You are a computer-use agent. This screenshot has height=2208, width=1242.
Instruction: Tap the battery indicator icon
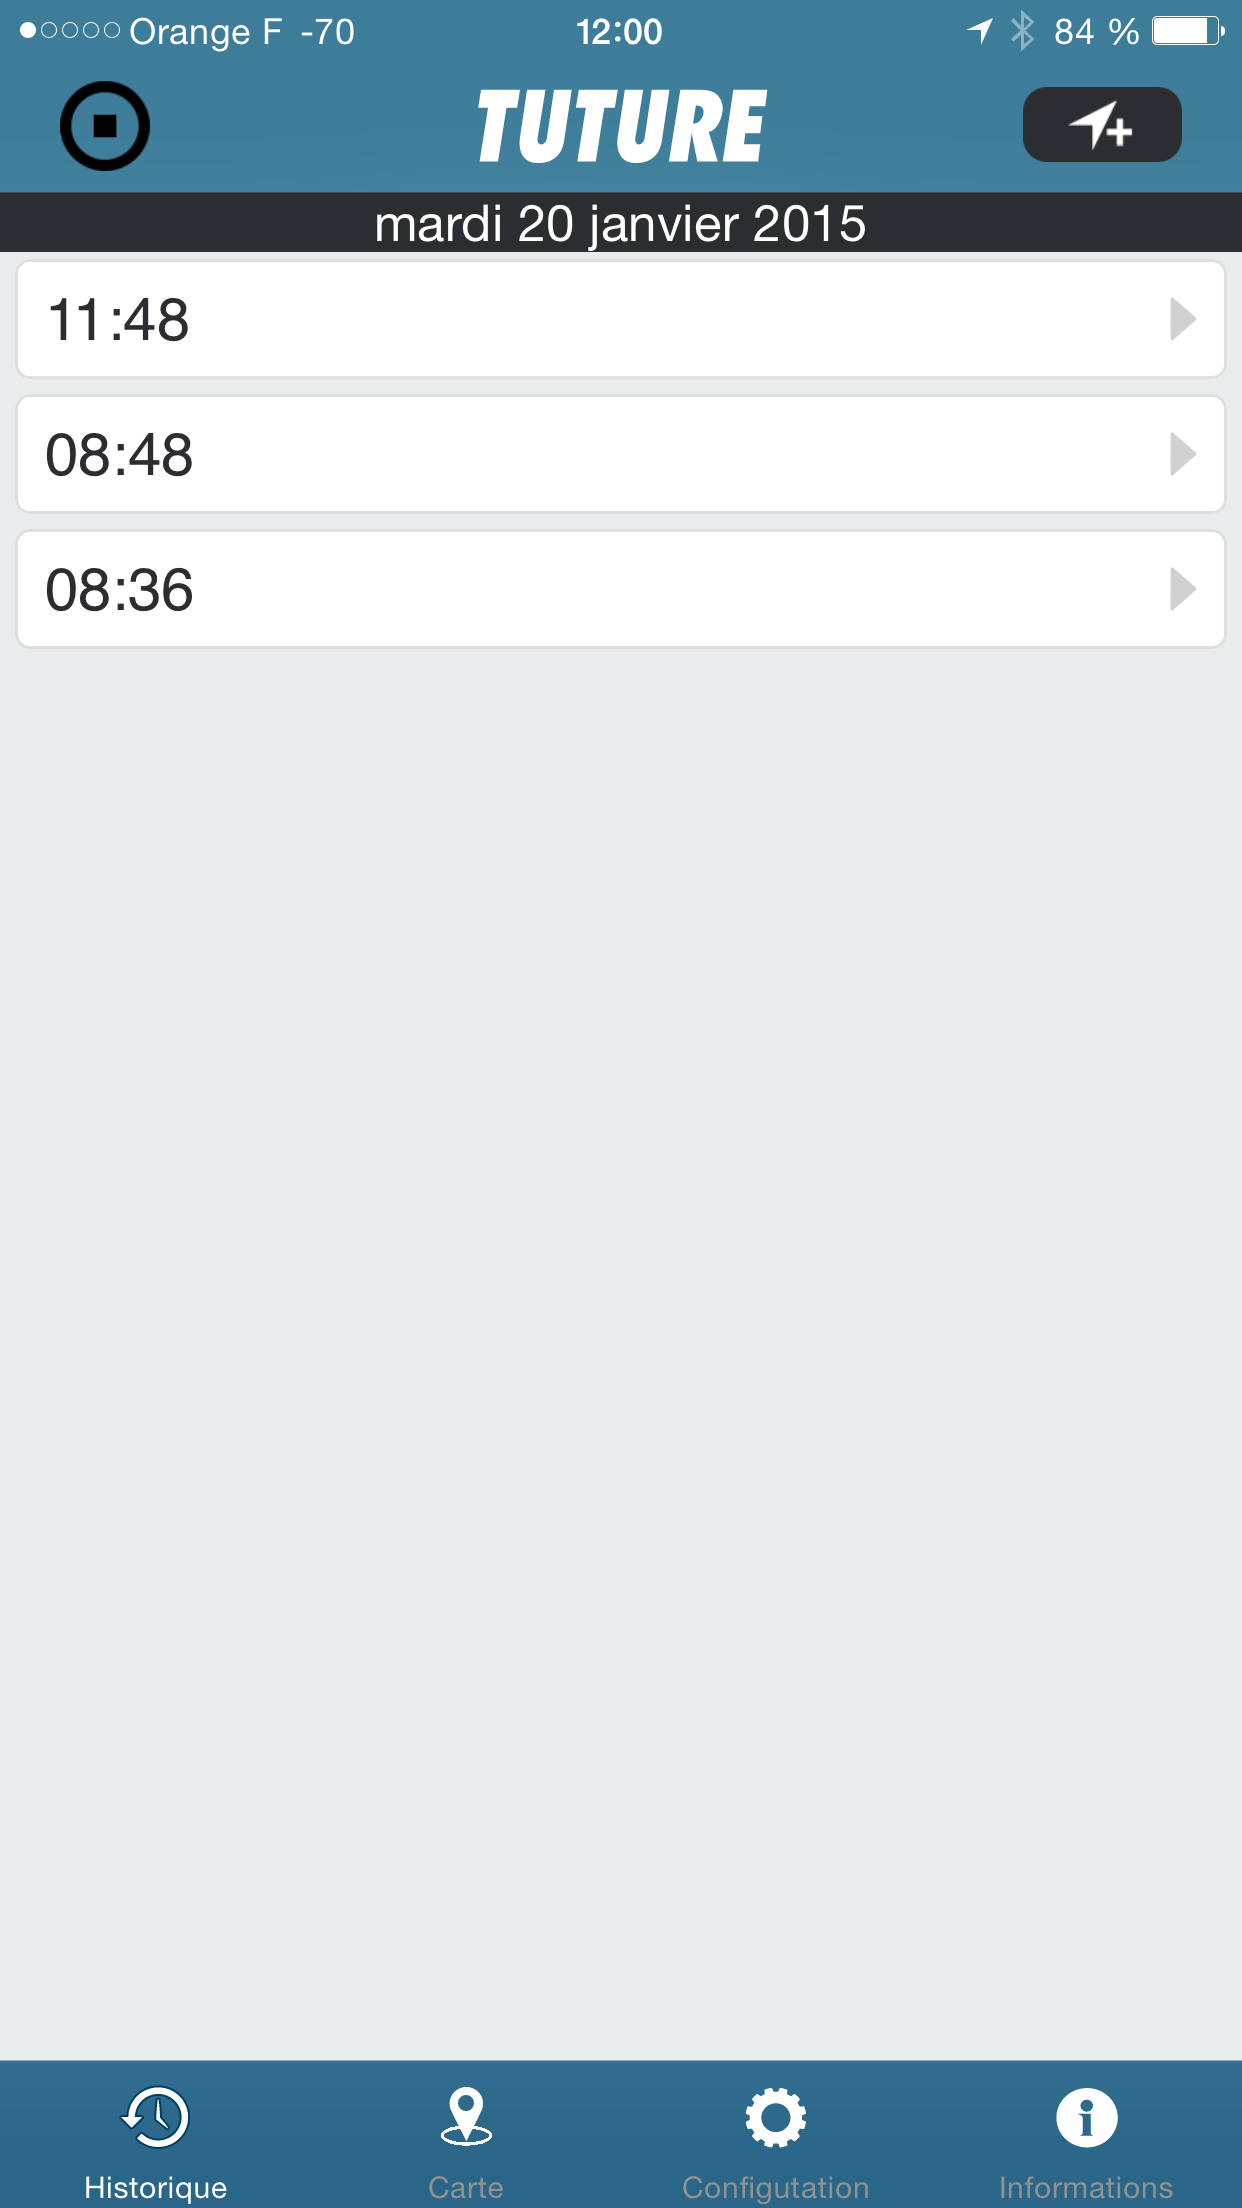click(x=1187, y=31)
